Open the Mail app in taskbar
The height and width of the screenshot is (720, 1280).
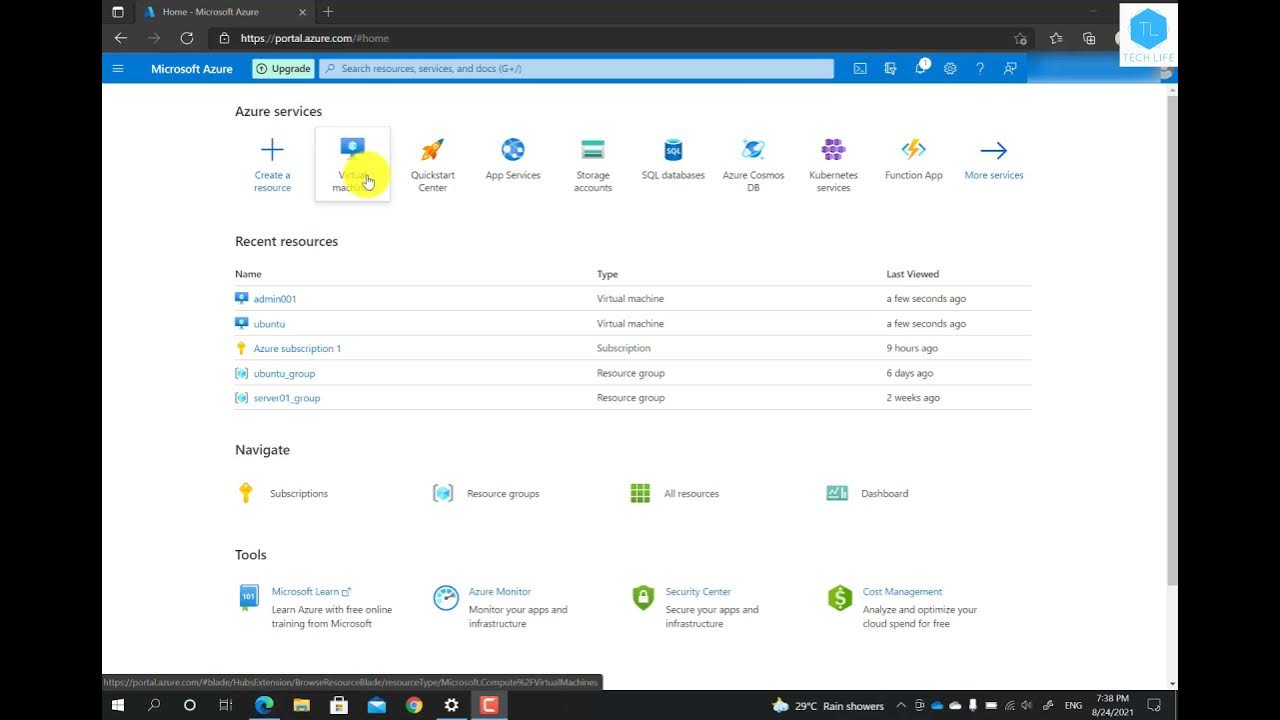coord(376,705)
